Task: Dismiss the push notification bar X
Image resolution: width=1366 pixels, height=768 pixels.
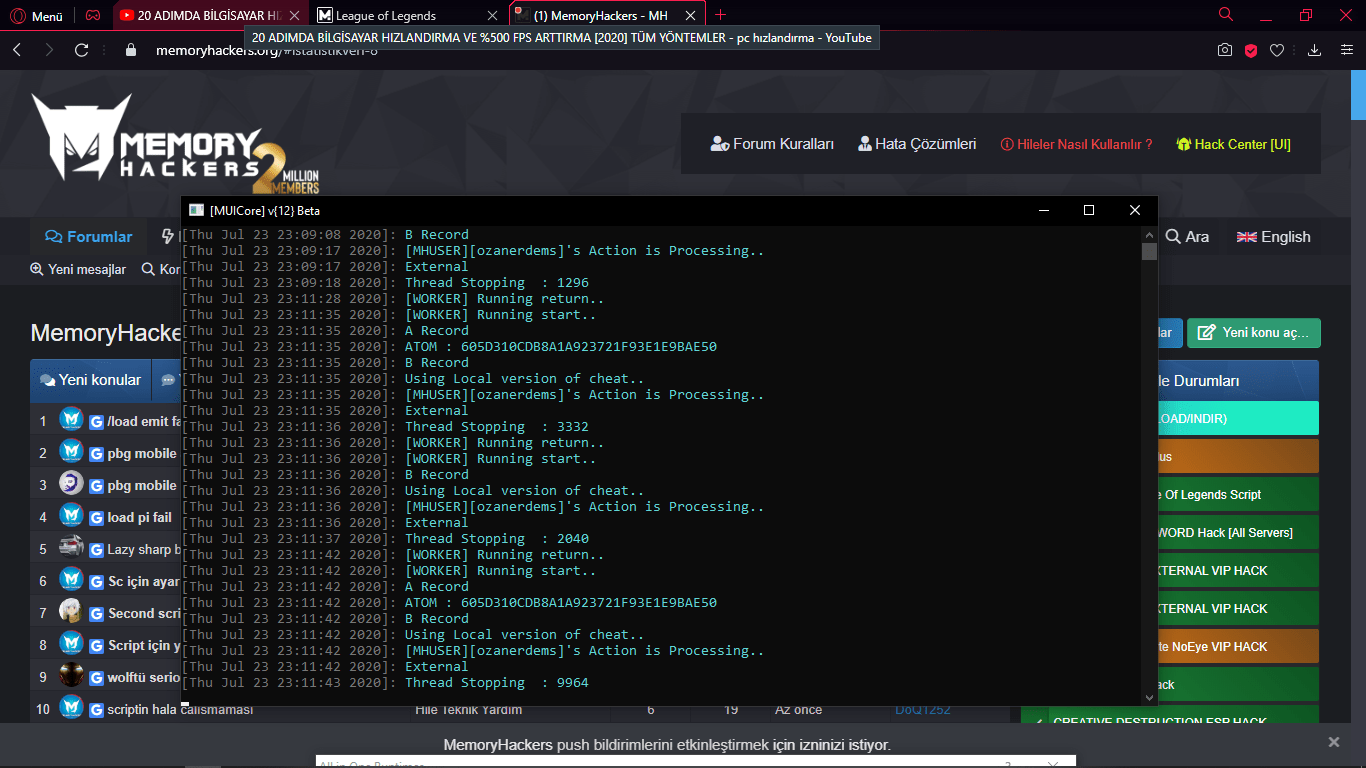Action: point(1333,742)
